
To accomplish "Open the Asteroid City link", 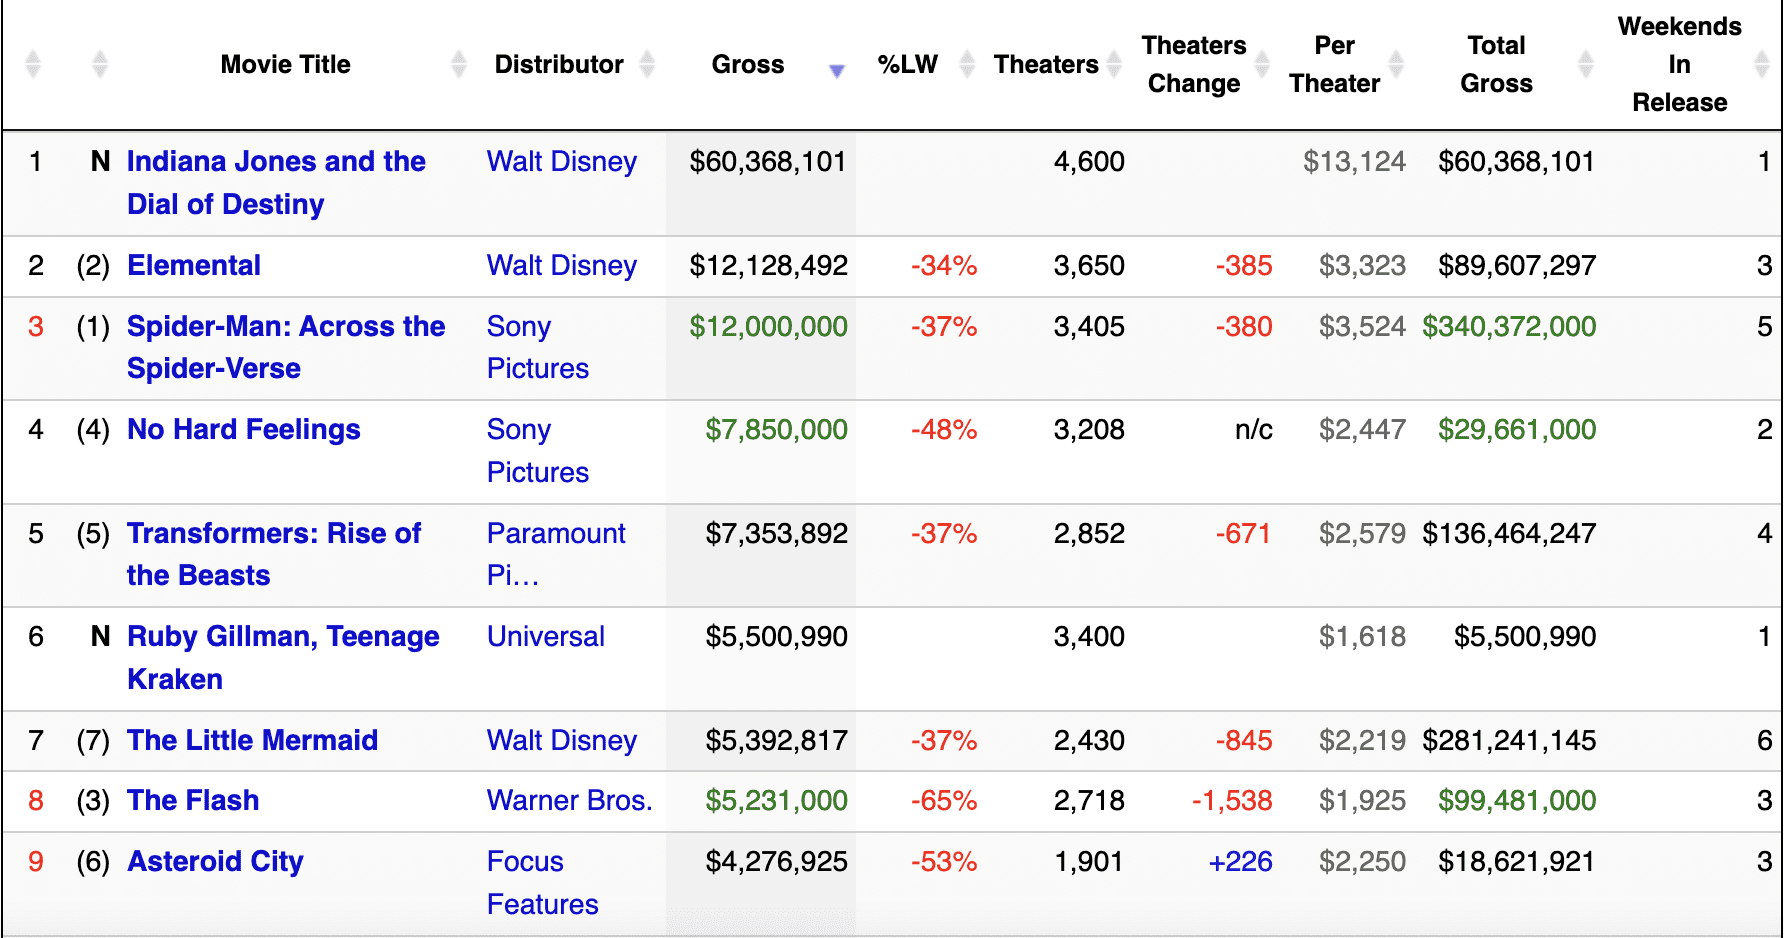I will (215, 861).
